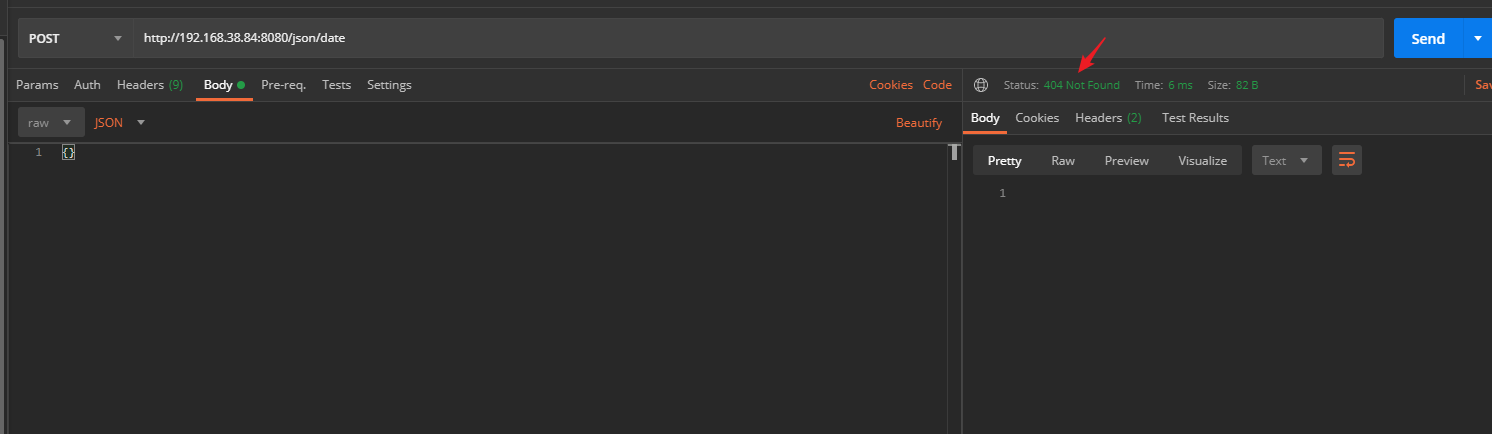Screen dimensions: 1492x434
Task: Click the request editor vertical scrollbar
Action: pos(955,290)
